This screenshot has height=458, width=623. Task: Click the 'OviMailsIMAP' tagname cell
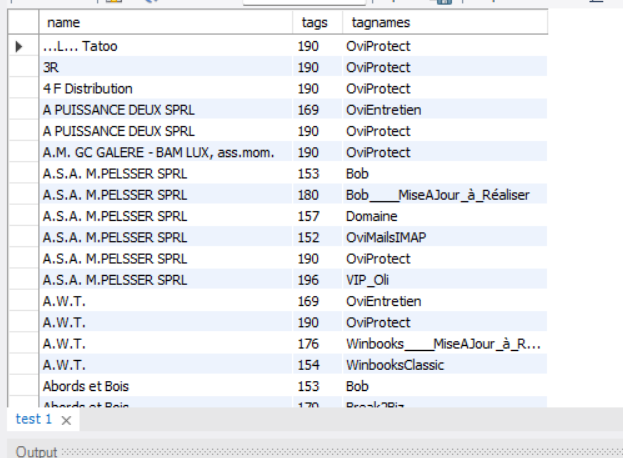pos(445,237)
